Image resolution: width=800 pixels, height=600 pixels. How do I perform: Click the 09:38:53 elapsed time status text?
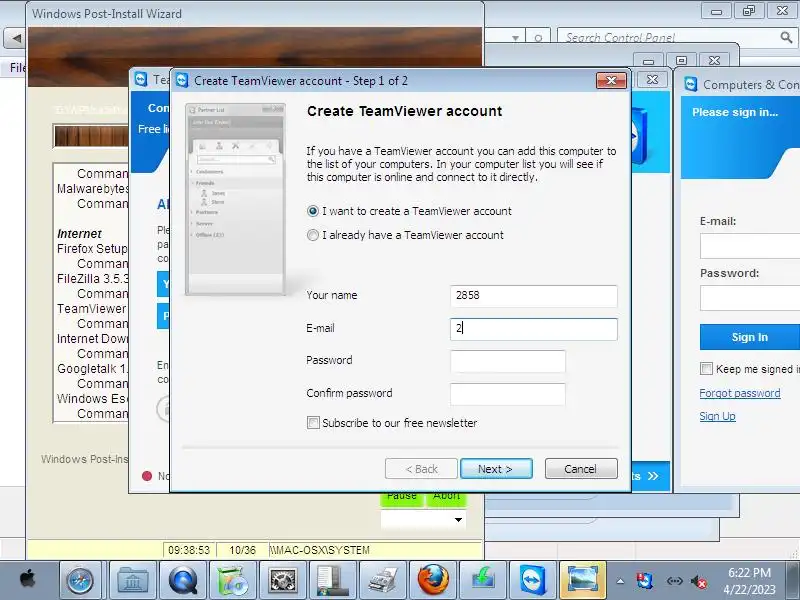point(189,550)
